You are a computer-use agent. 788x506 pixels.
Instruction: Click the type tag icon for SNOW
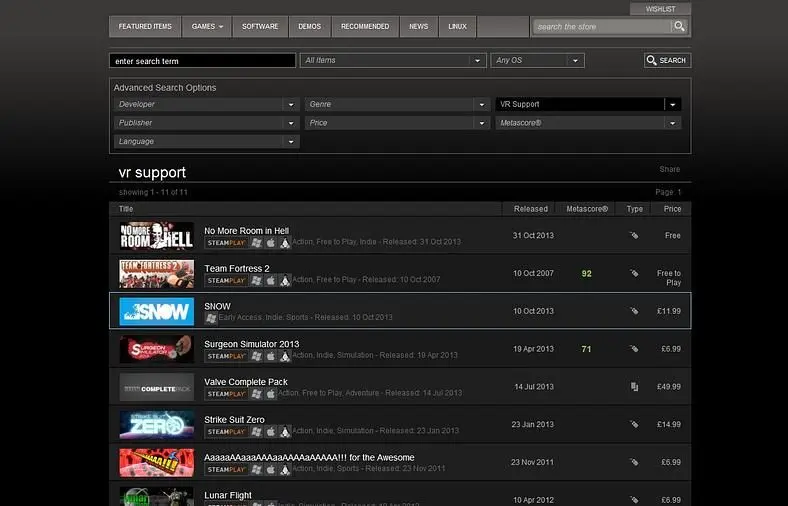pyautogui.click(x=634, y=311)
